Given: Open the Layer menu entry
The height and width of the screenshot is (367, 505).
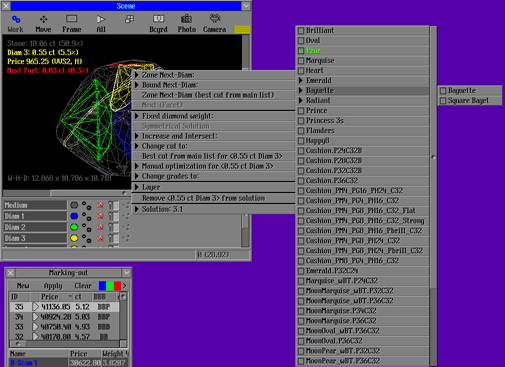Looking at the screenshot, I should (x=214, y=187).
